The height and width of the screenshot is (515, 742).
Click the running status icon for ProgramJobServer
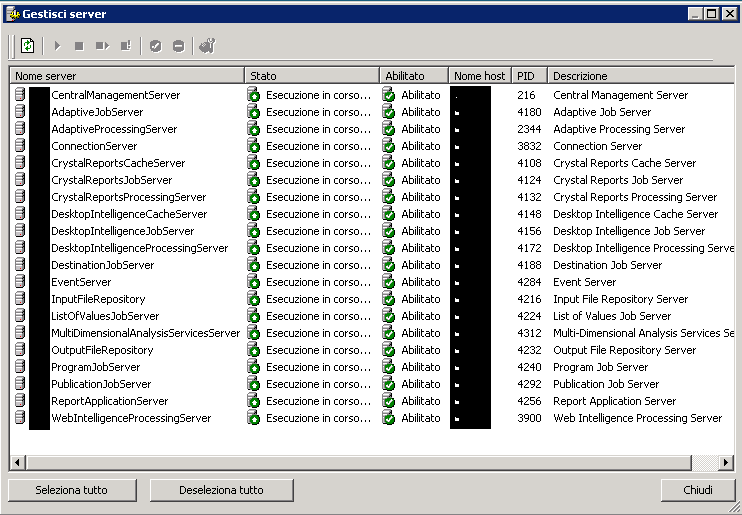tap(254, 367)
